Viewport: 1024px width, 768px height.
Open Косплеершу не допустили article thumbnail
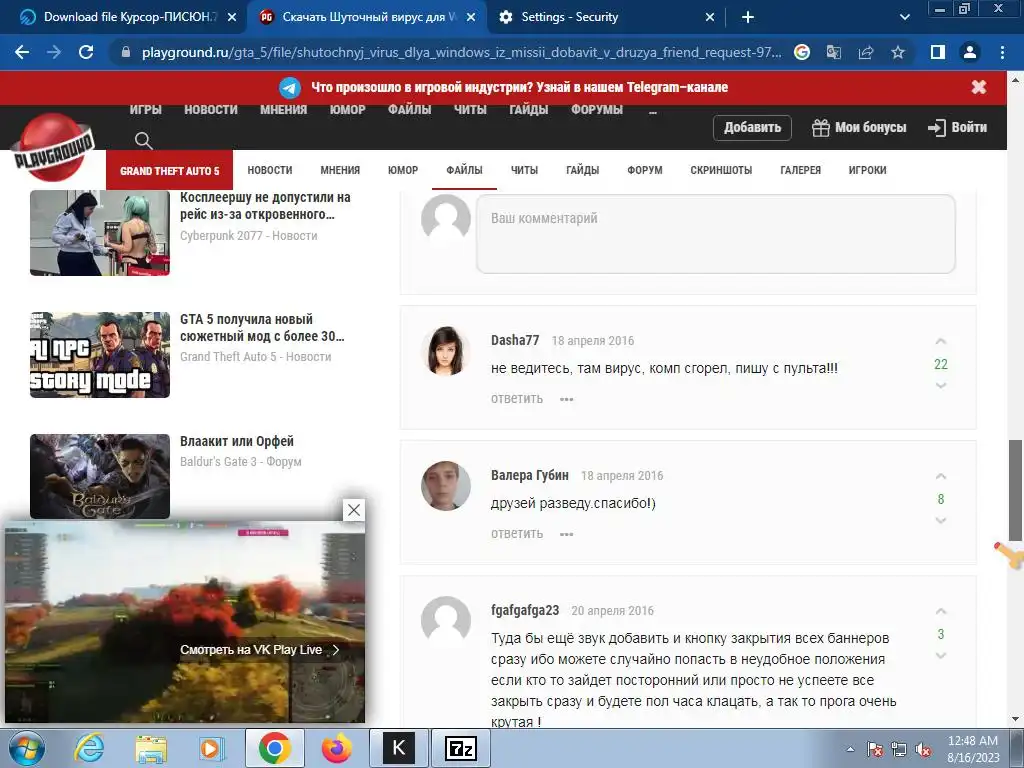click(x=100, y=233)
